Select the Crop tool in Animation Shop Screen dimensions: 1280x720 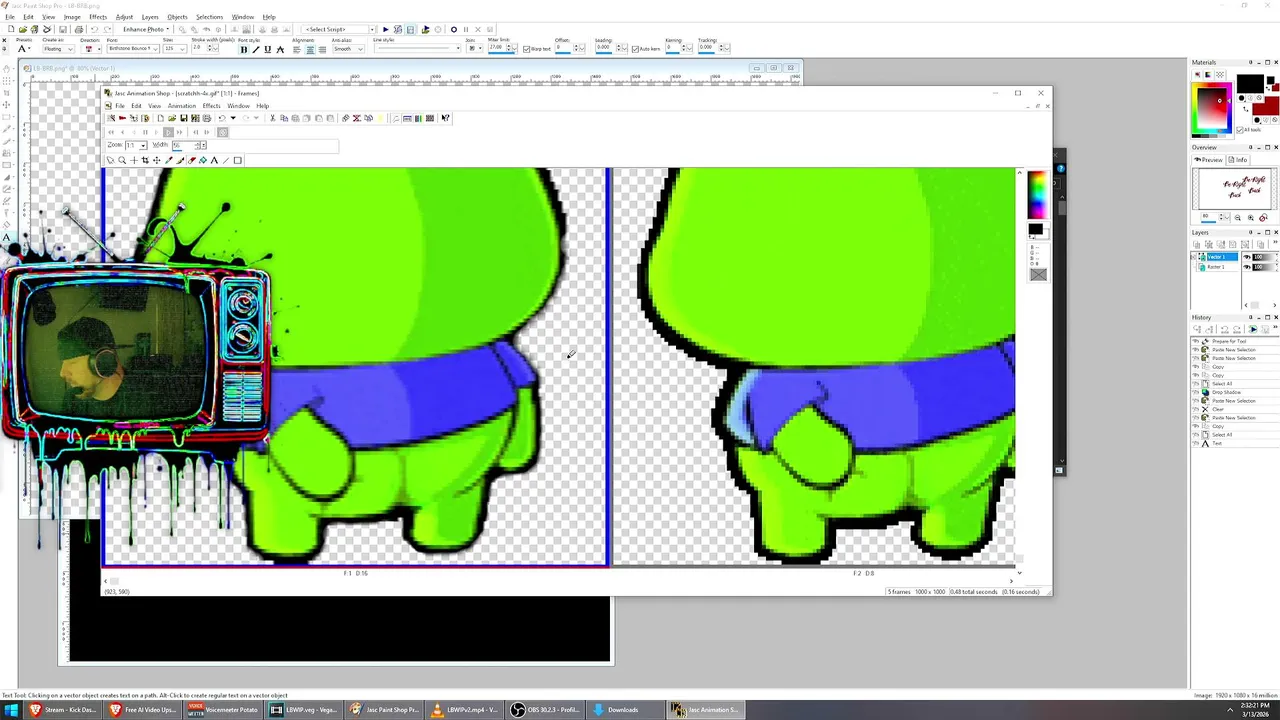[145, 160]
